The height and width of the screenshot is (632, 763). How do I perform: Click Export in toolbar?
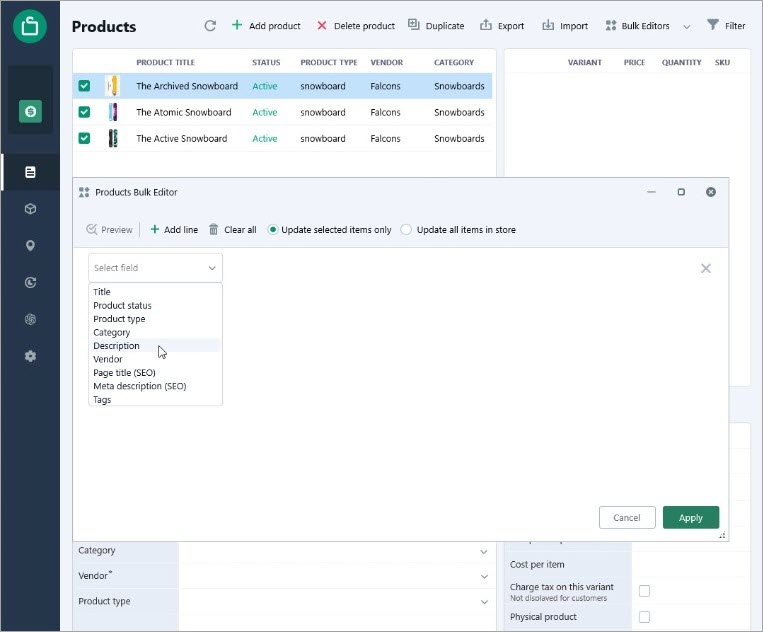[502, 26]
